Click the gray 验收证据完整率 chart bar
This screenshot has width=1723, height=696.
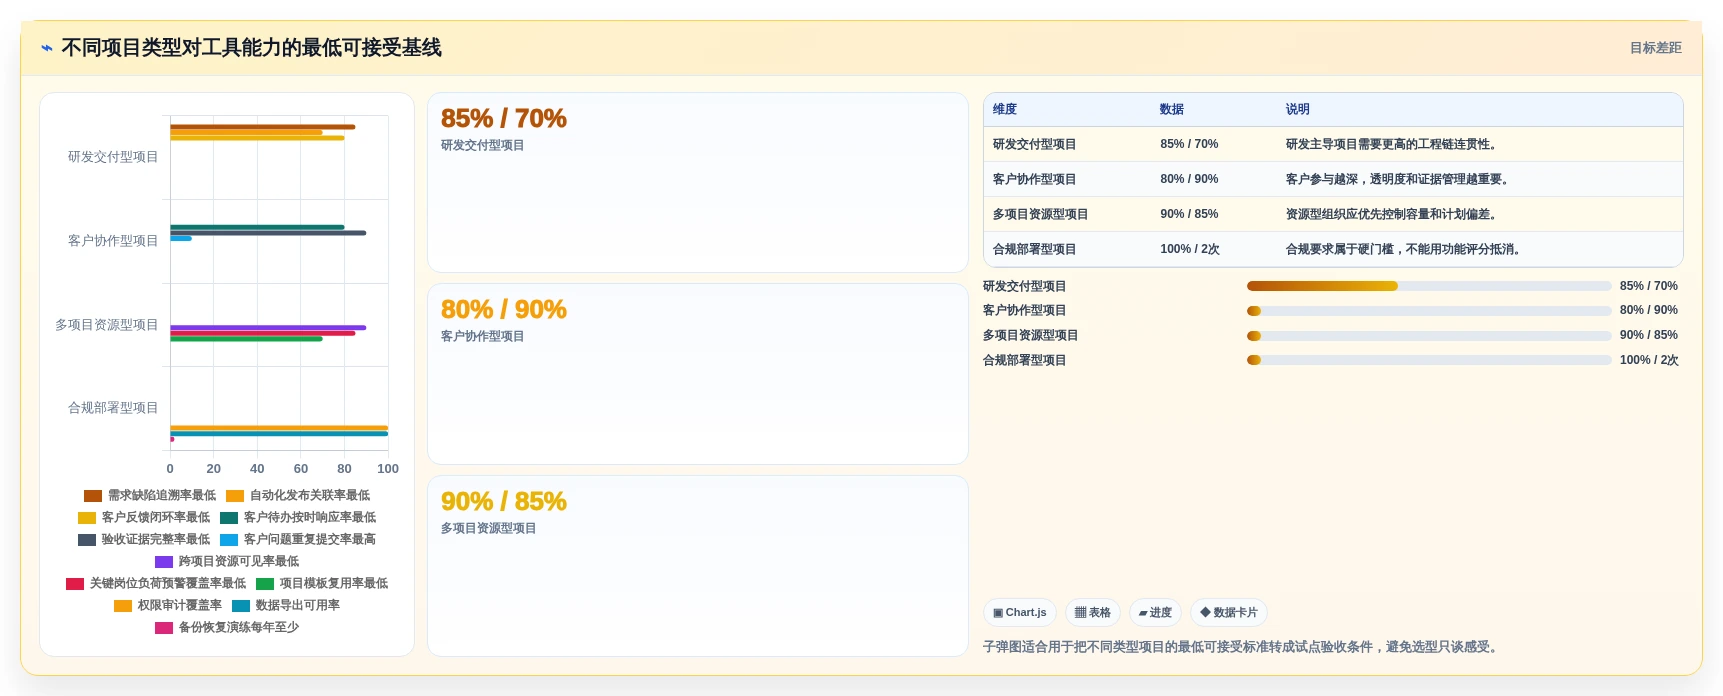coord(268,233)
